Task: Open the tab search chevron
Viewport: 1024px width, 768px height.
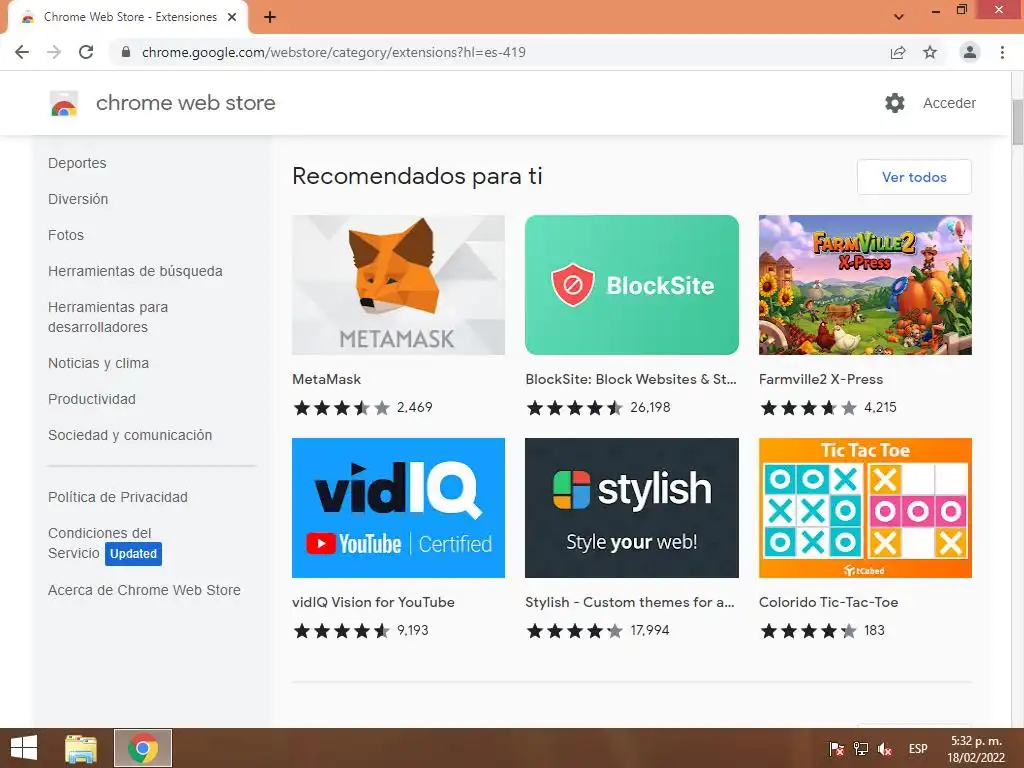Action: pyautogui.click(x=899, y=17)
